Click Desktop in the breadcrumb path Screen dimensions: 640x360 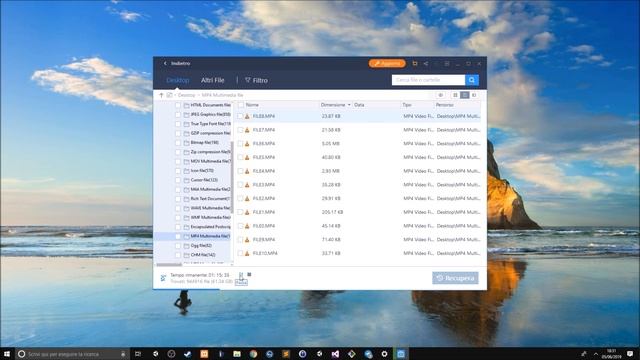[x=187, y=95]
